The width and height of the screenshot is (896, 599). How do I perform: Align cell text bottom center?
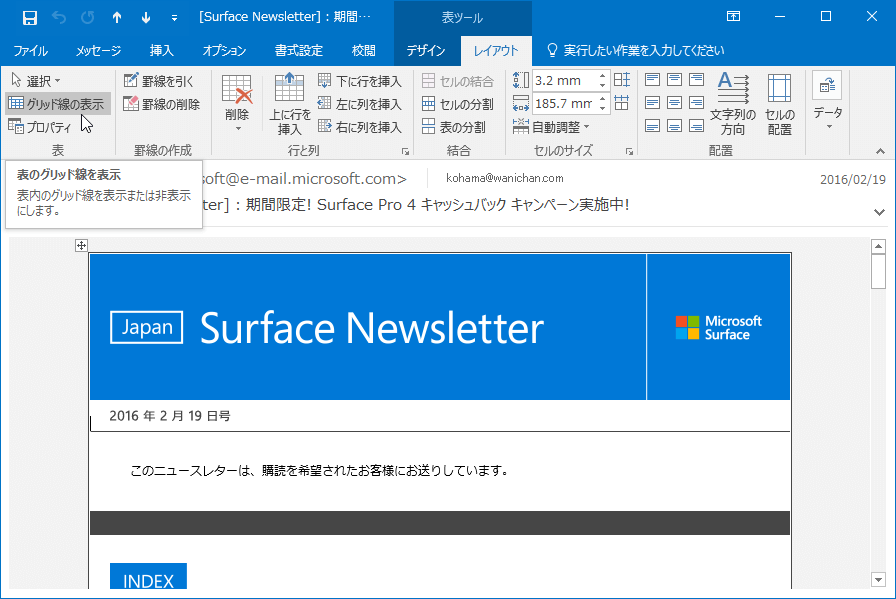pos(674,126)
